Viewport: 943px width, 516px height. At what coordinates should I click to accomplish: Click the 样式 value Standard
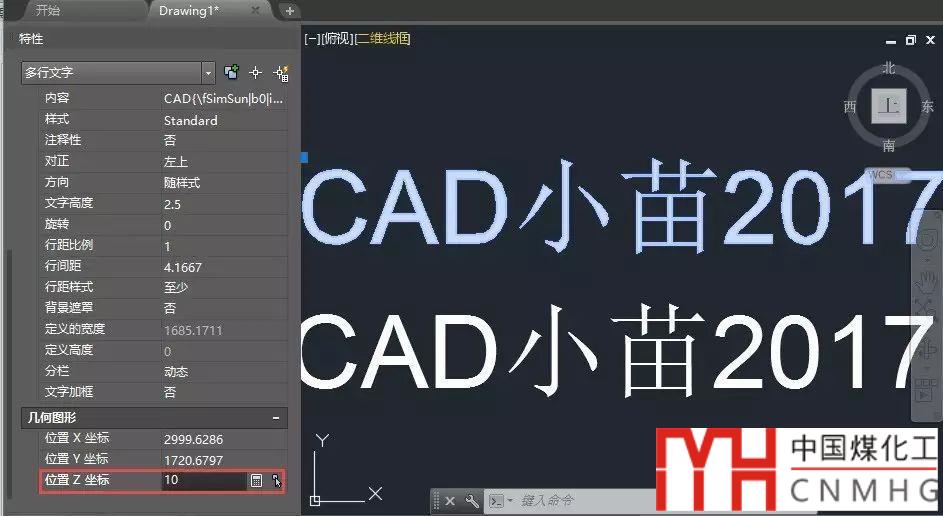point(191,120)
